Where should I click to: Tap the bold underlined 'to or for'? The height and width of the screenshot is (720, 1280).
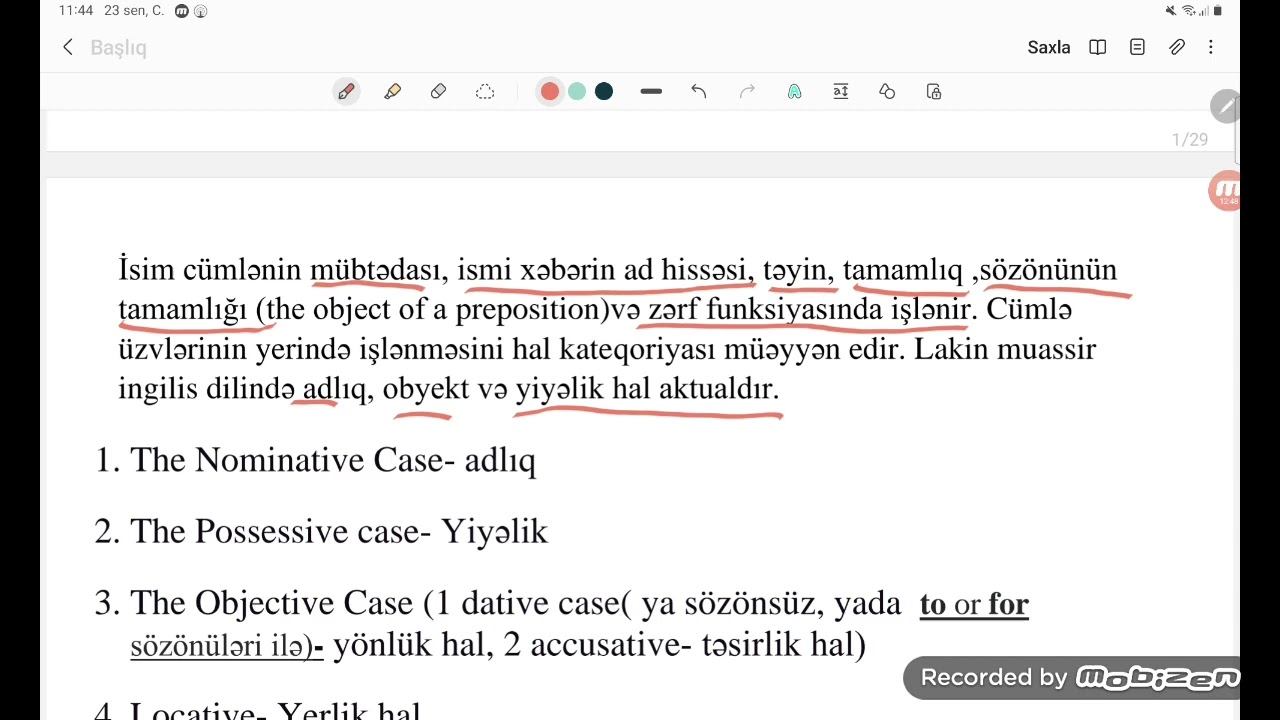tap(974, 604)
